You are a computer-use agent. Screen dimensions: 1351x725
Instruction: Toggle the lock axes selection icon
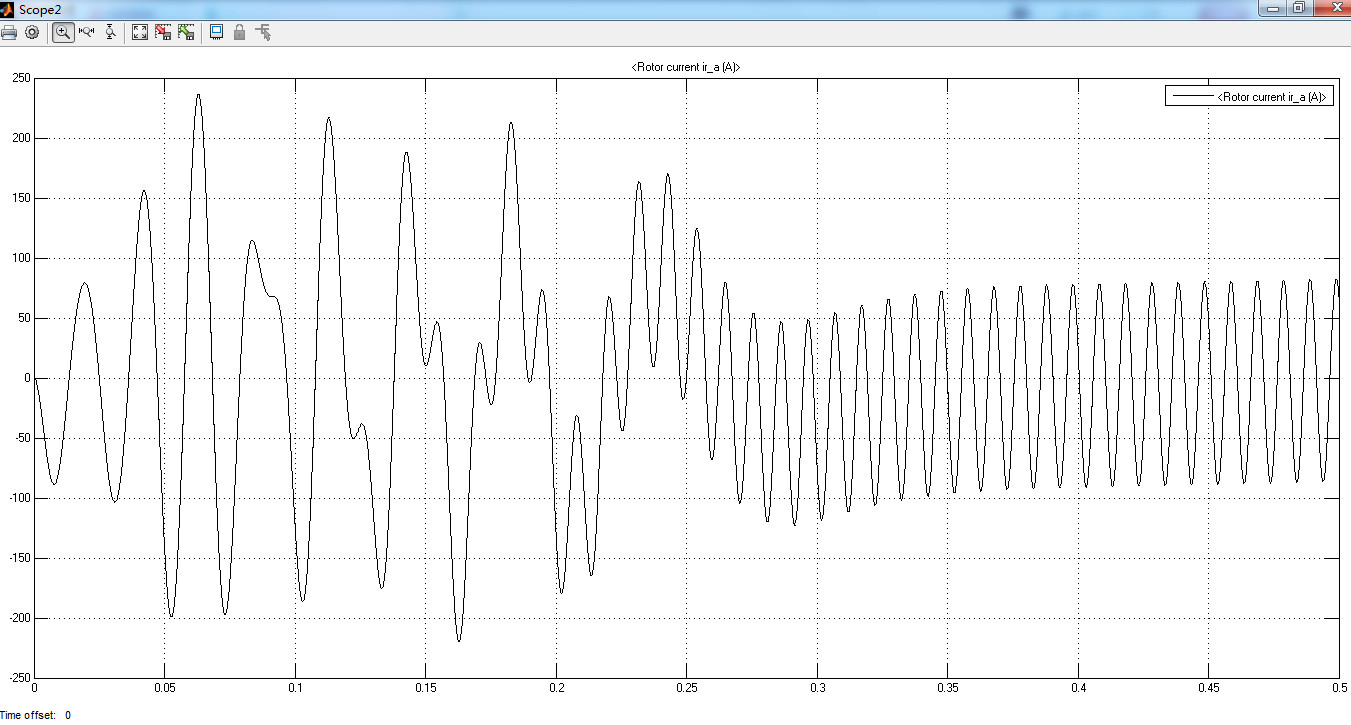pyautogui.click(x=239, y=32)
